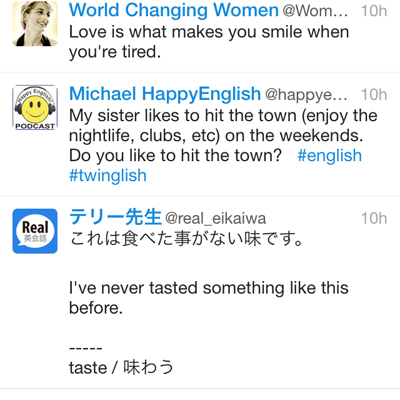Viewport: 400px width, 400px height.
Task: Tap the truncated @Wom… handle
Action: [315, 11]
